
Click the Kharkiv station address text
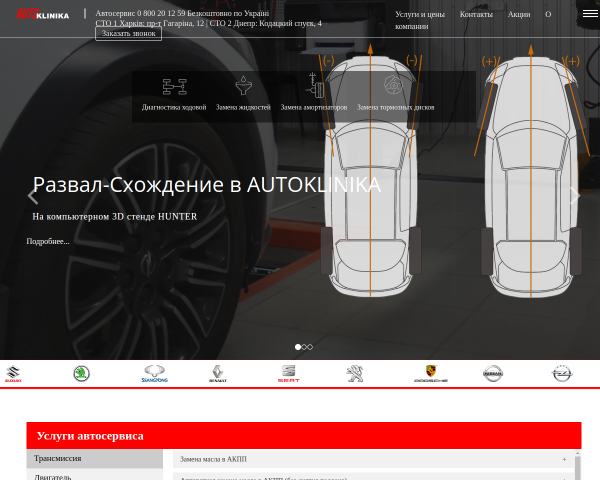(150, 23)
